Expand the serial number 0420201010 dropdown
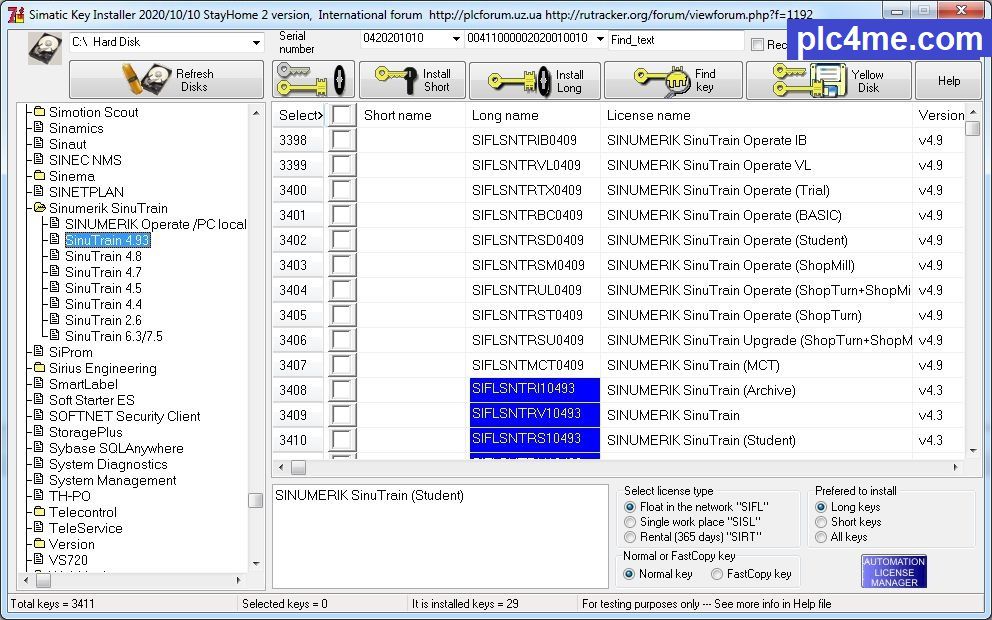Viewport: 992px width, 620px height. [455, 39]
